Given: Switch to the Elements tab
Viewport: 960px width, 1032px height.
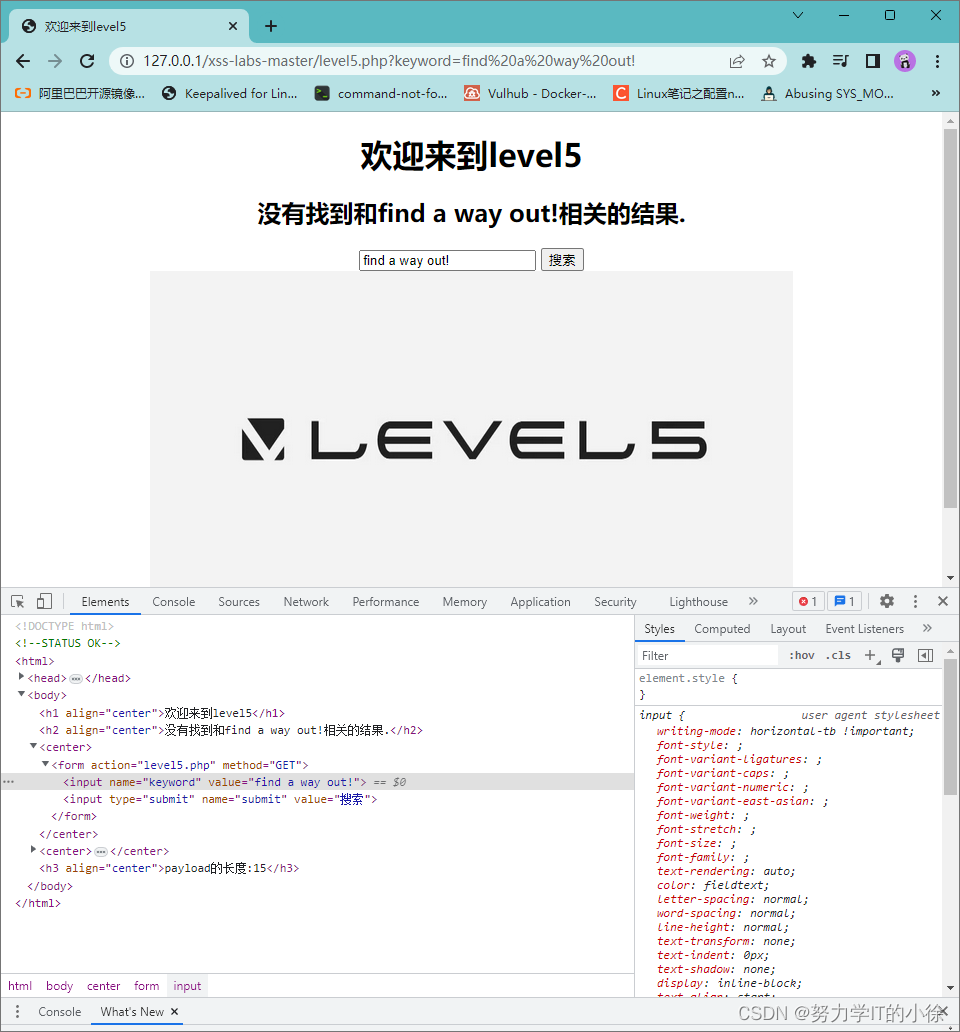Looking at the screenshot, I should pyautogui.click(x=105, y=602).
